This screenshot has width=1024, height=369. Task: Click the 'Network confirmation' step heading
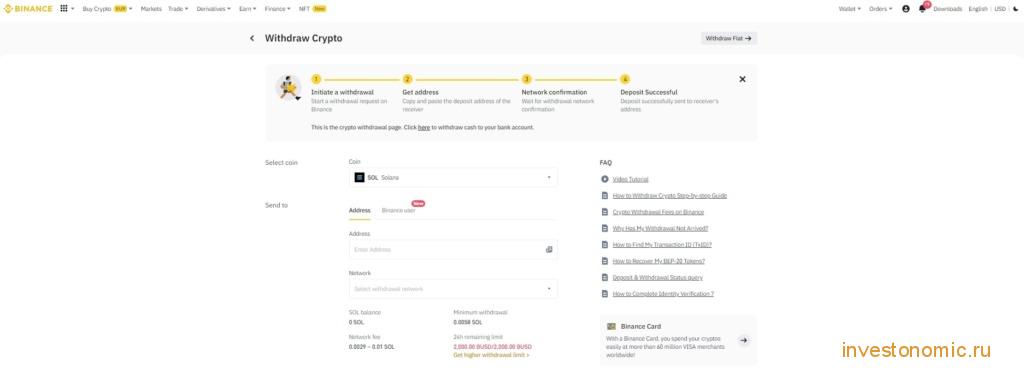(554, 92)
